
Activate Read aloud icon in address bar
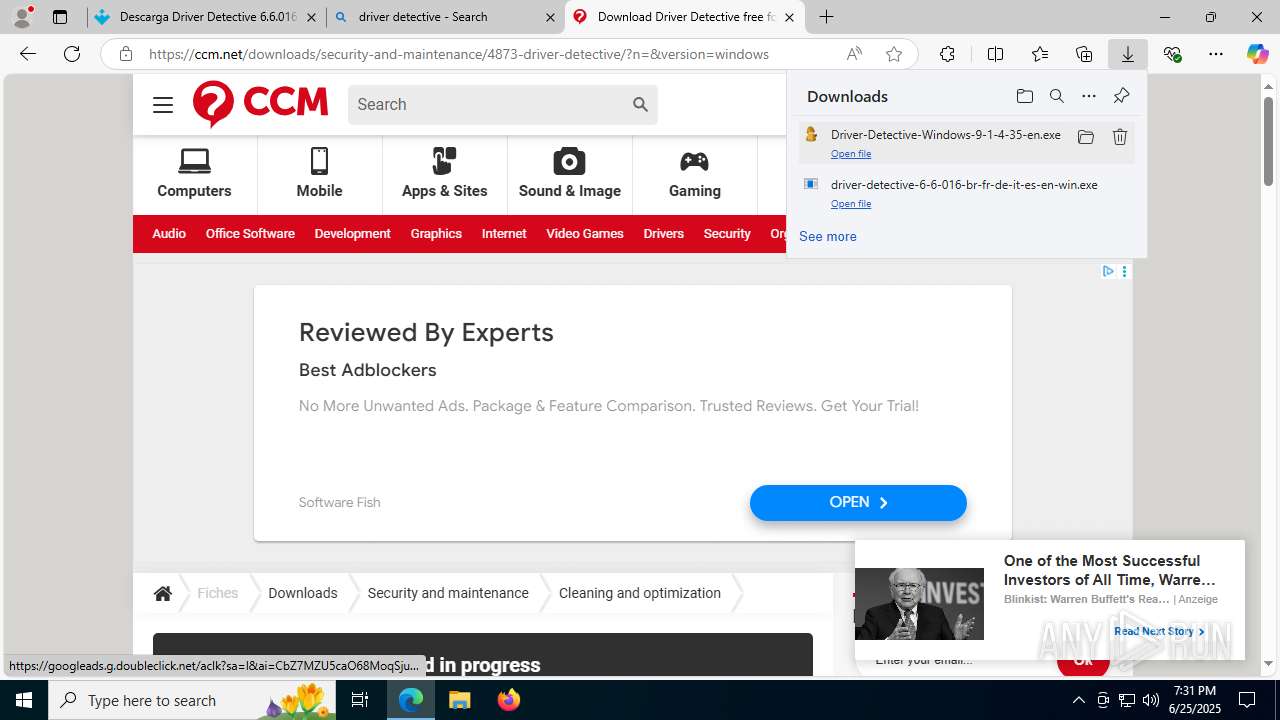click(x=854, y=54)
